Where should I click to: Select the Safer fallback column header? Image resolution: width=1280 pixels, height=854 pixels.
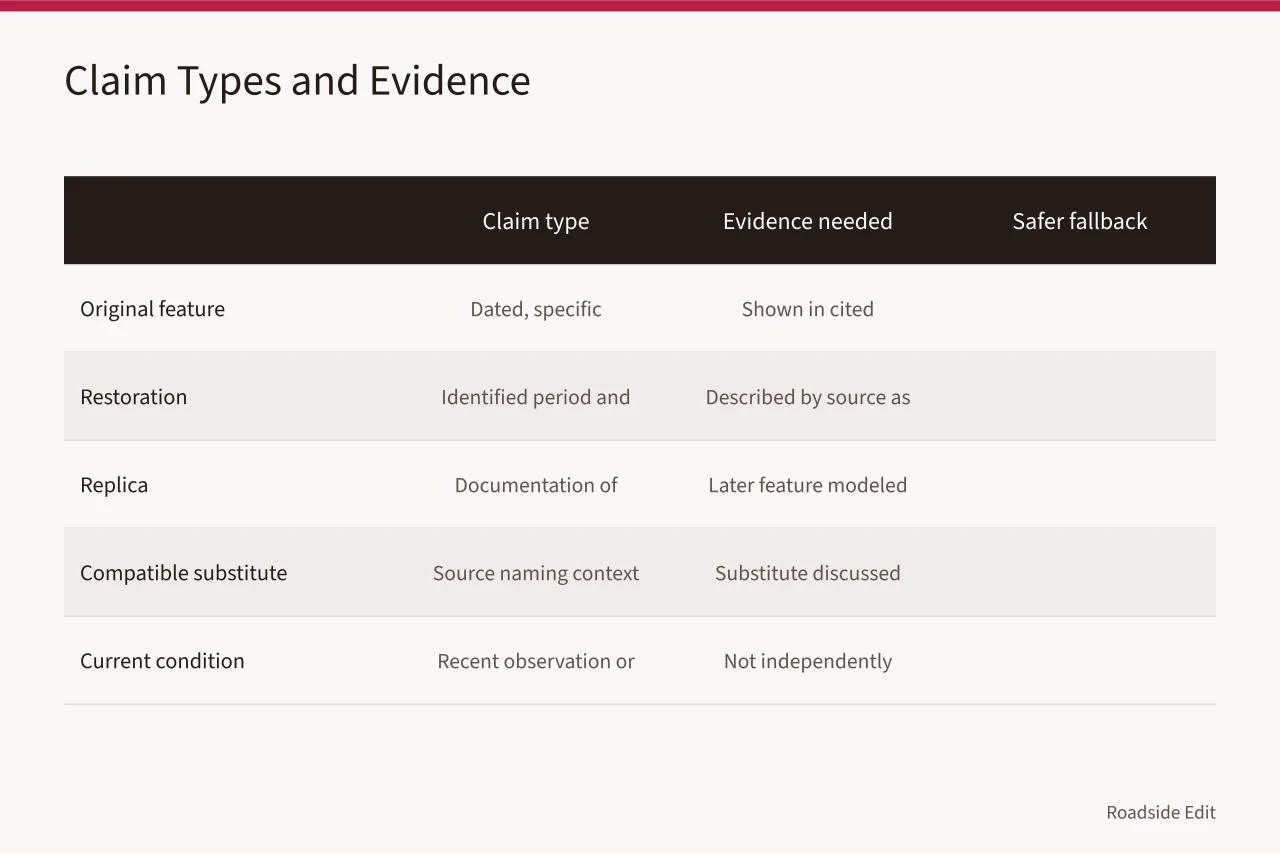(x=1080, y=221)
